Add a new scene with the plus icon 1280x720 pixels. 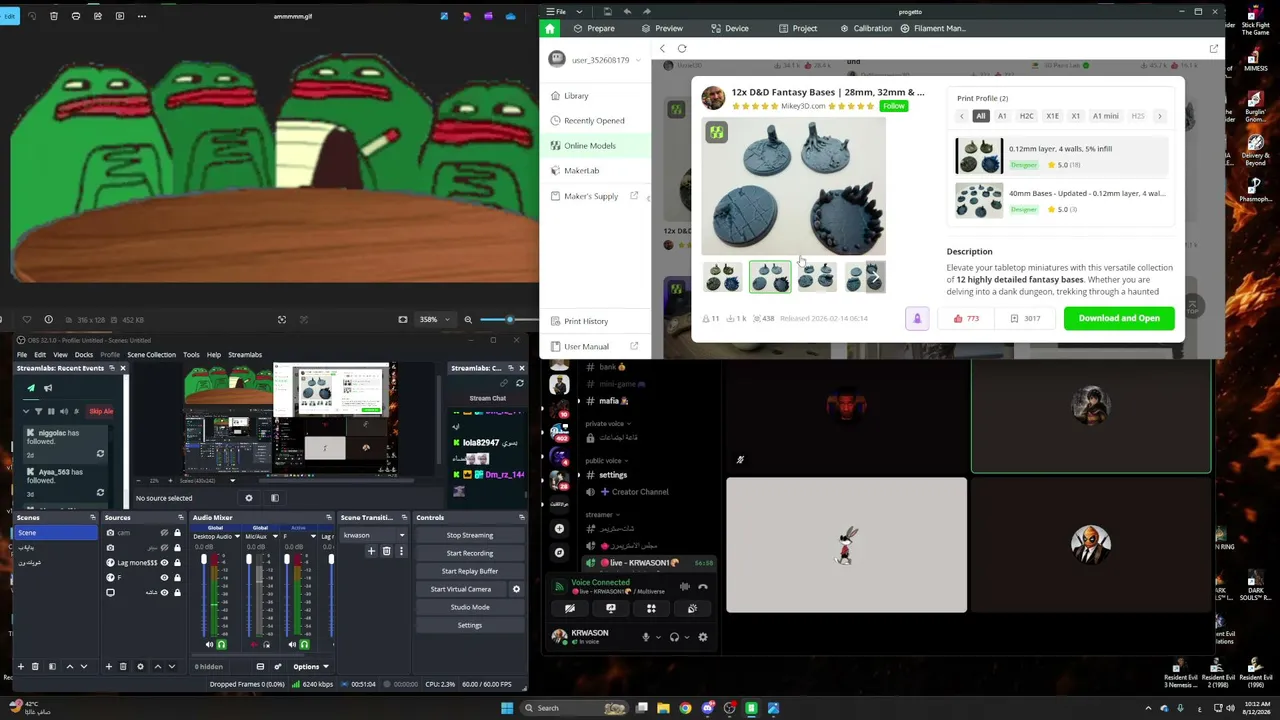click(x=20, y=666)
